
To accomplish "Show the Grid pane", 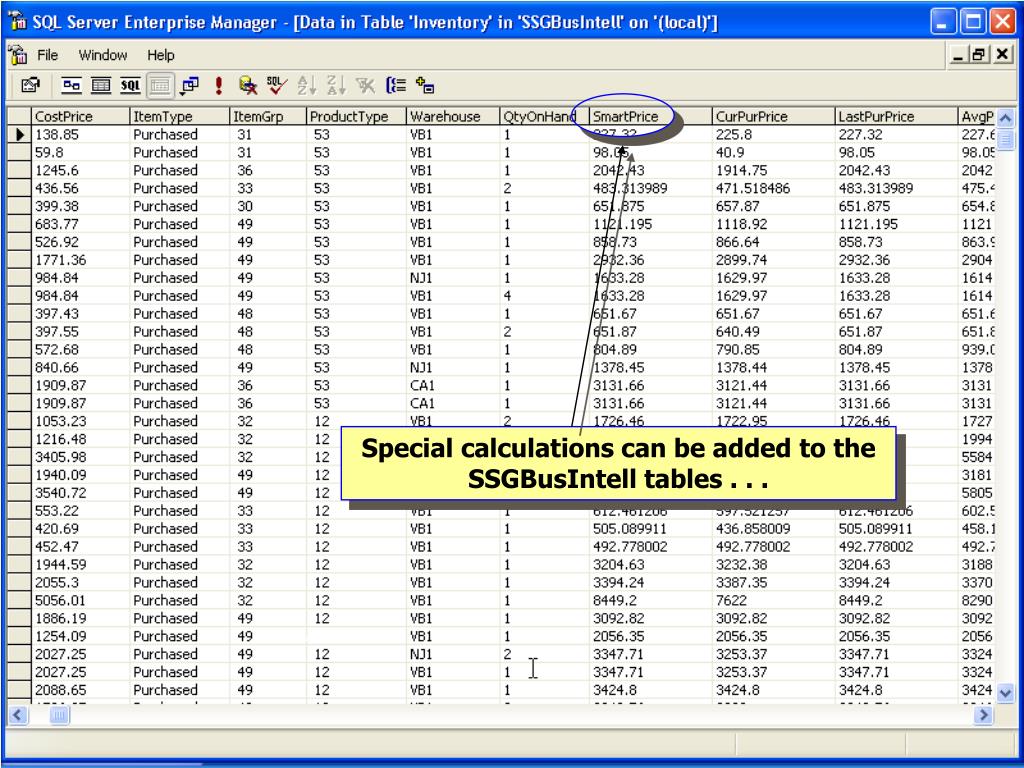I will (101, 86).
